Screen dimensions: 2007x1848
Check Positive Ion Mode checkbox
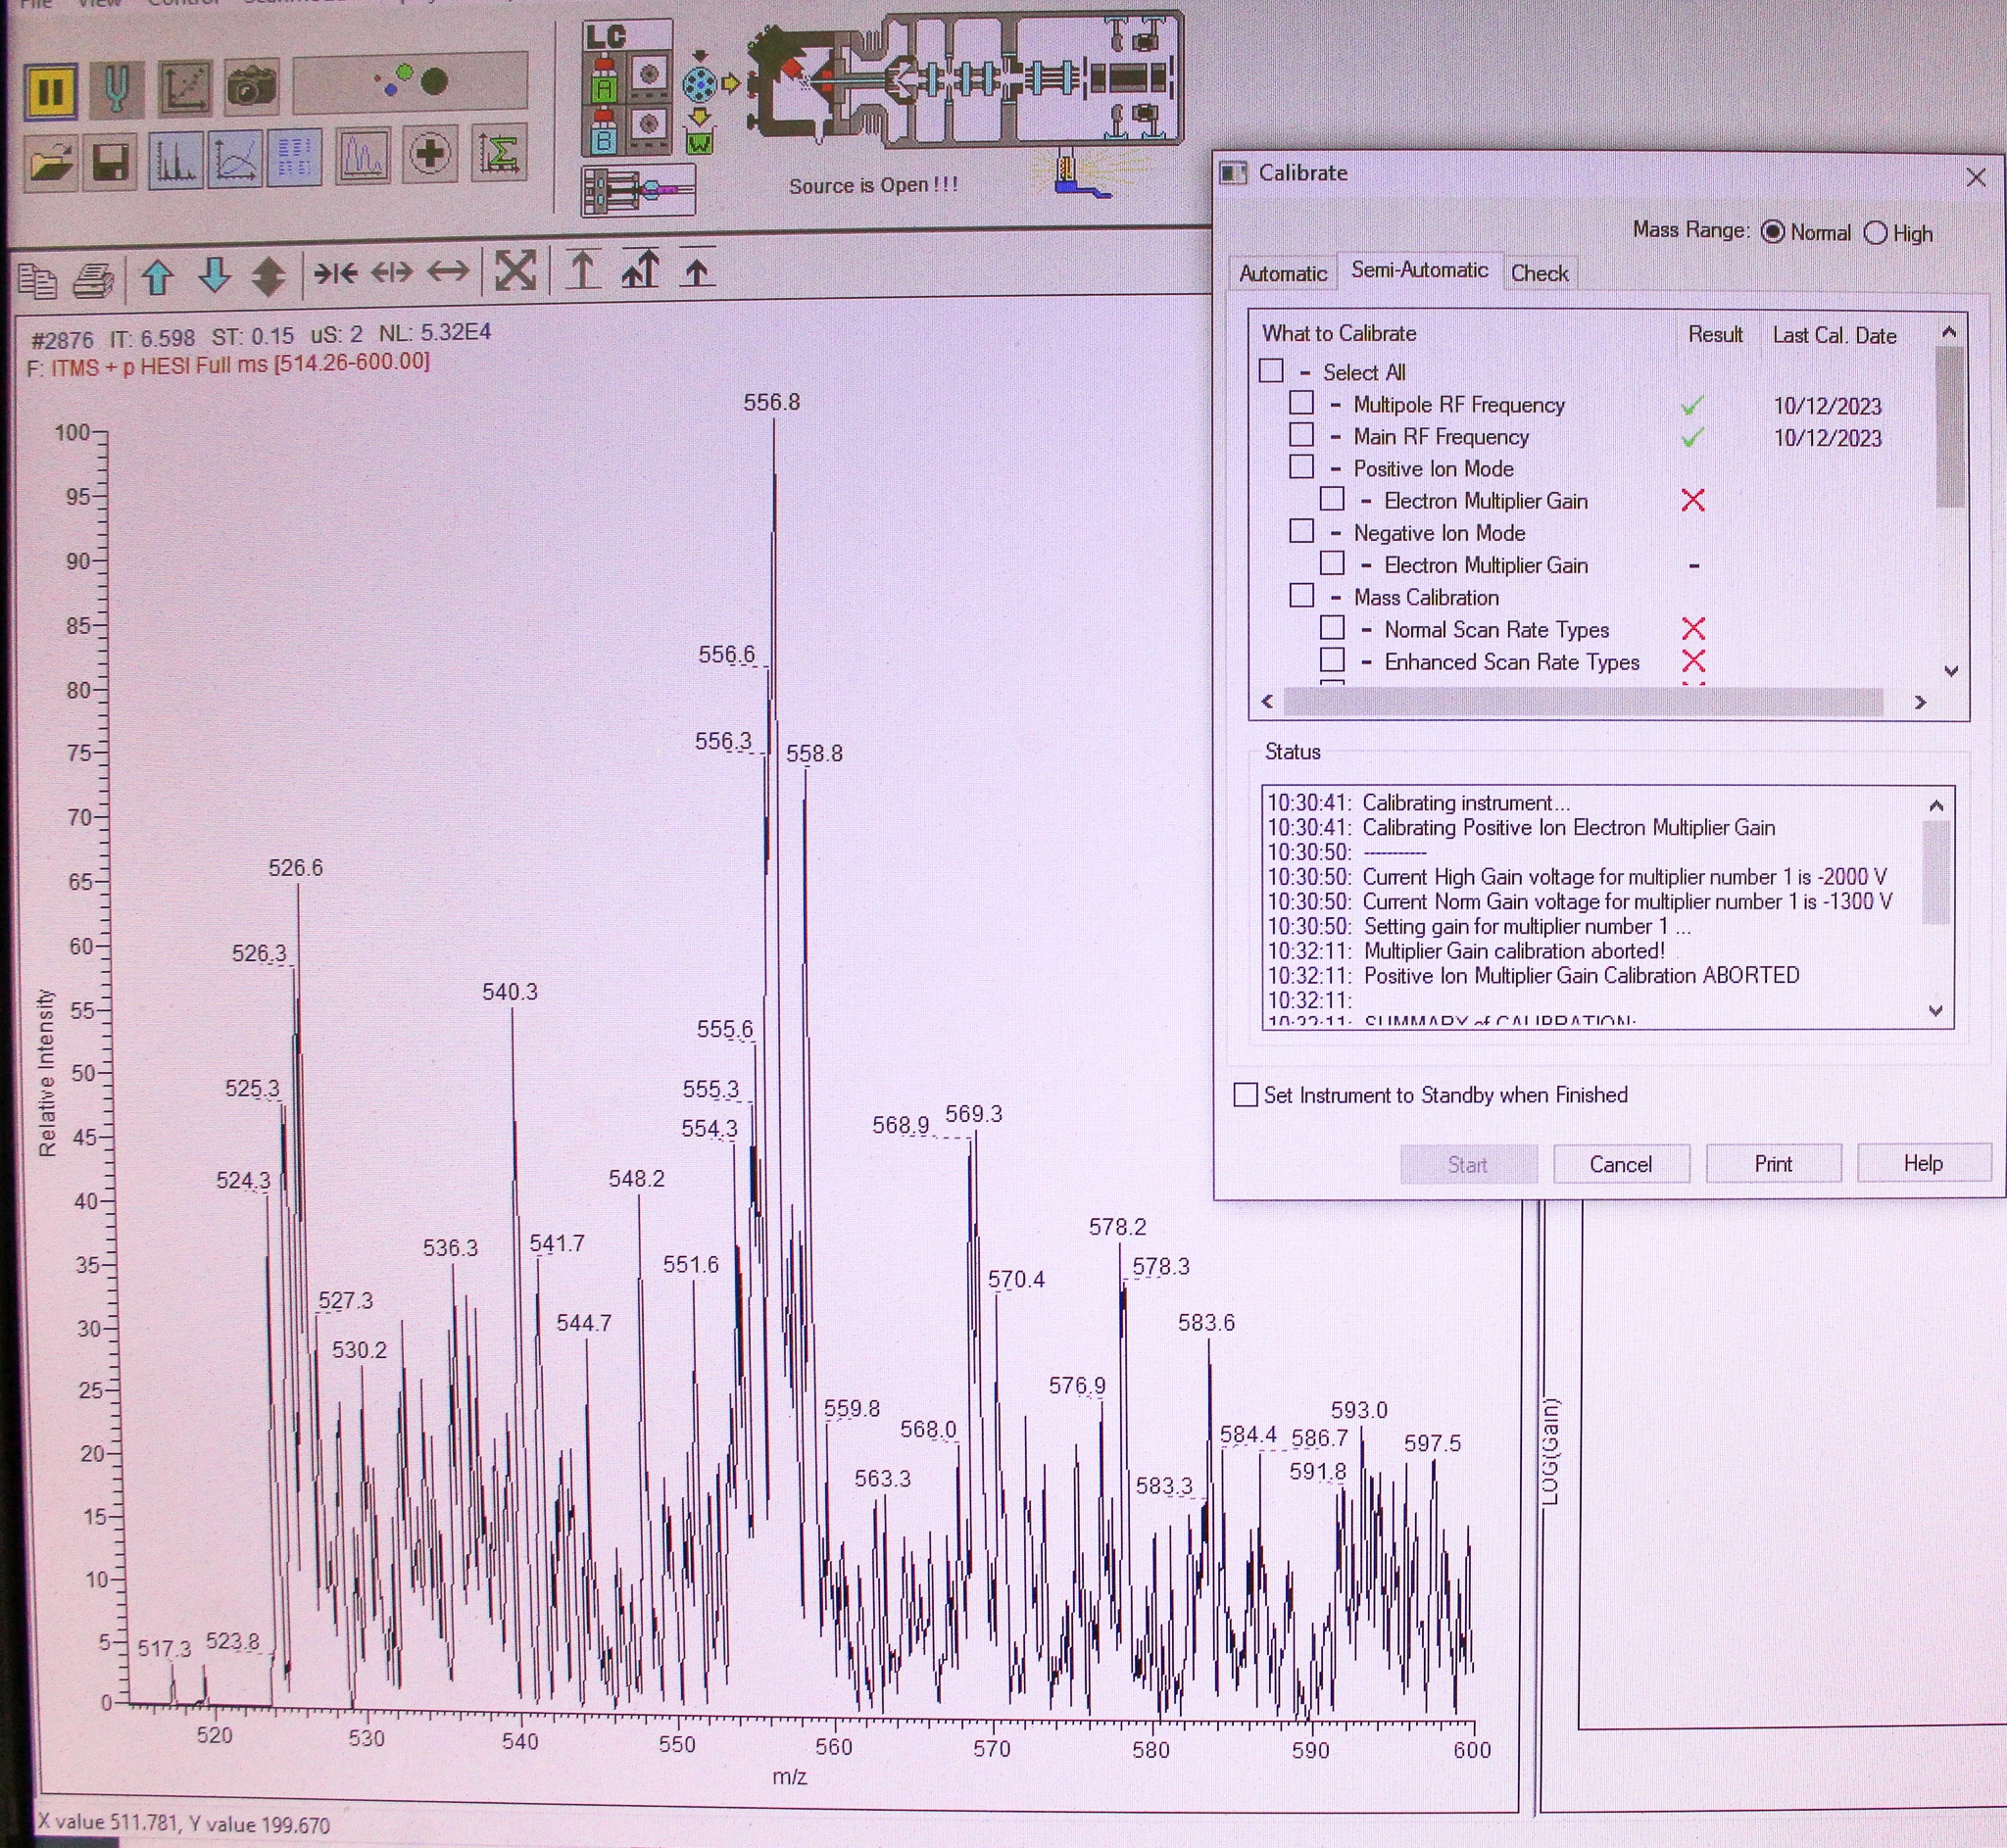click(1301, 467)
